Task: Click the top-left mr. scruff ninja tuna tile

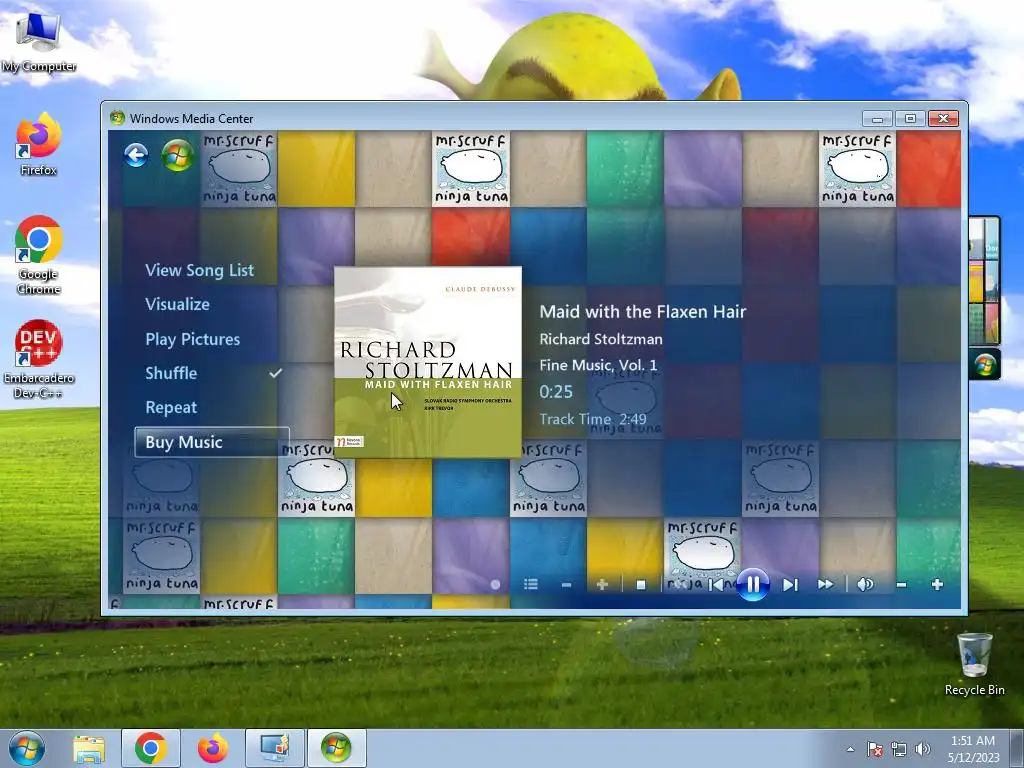Action: (x=239, y=168)
